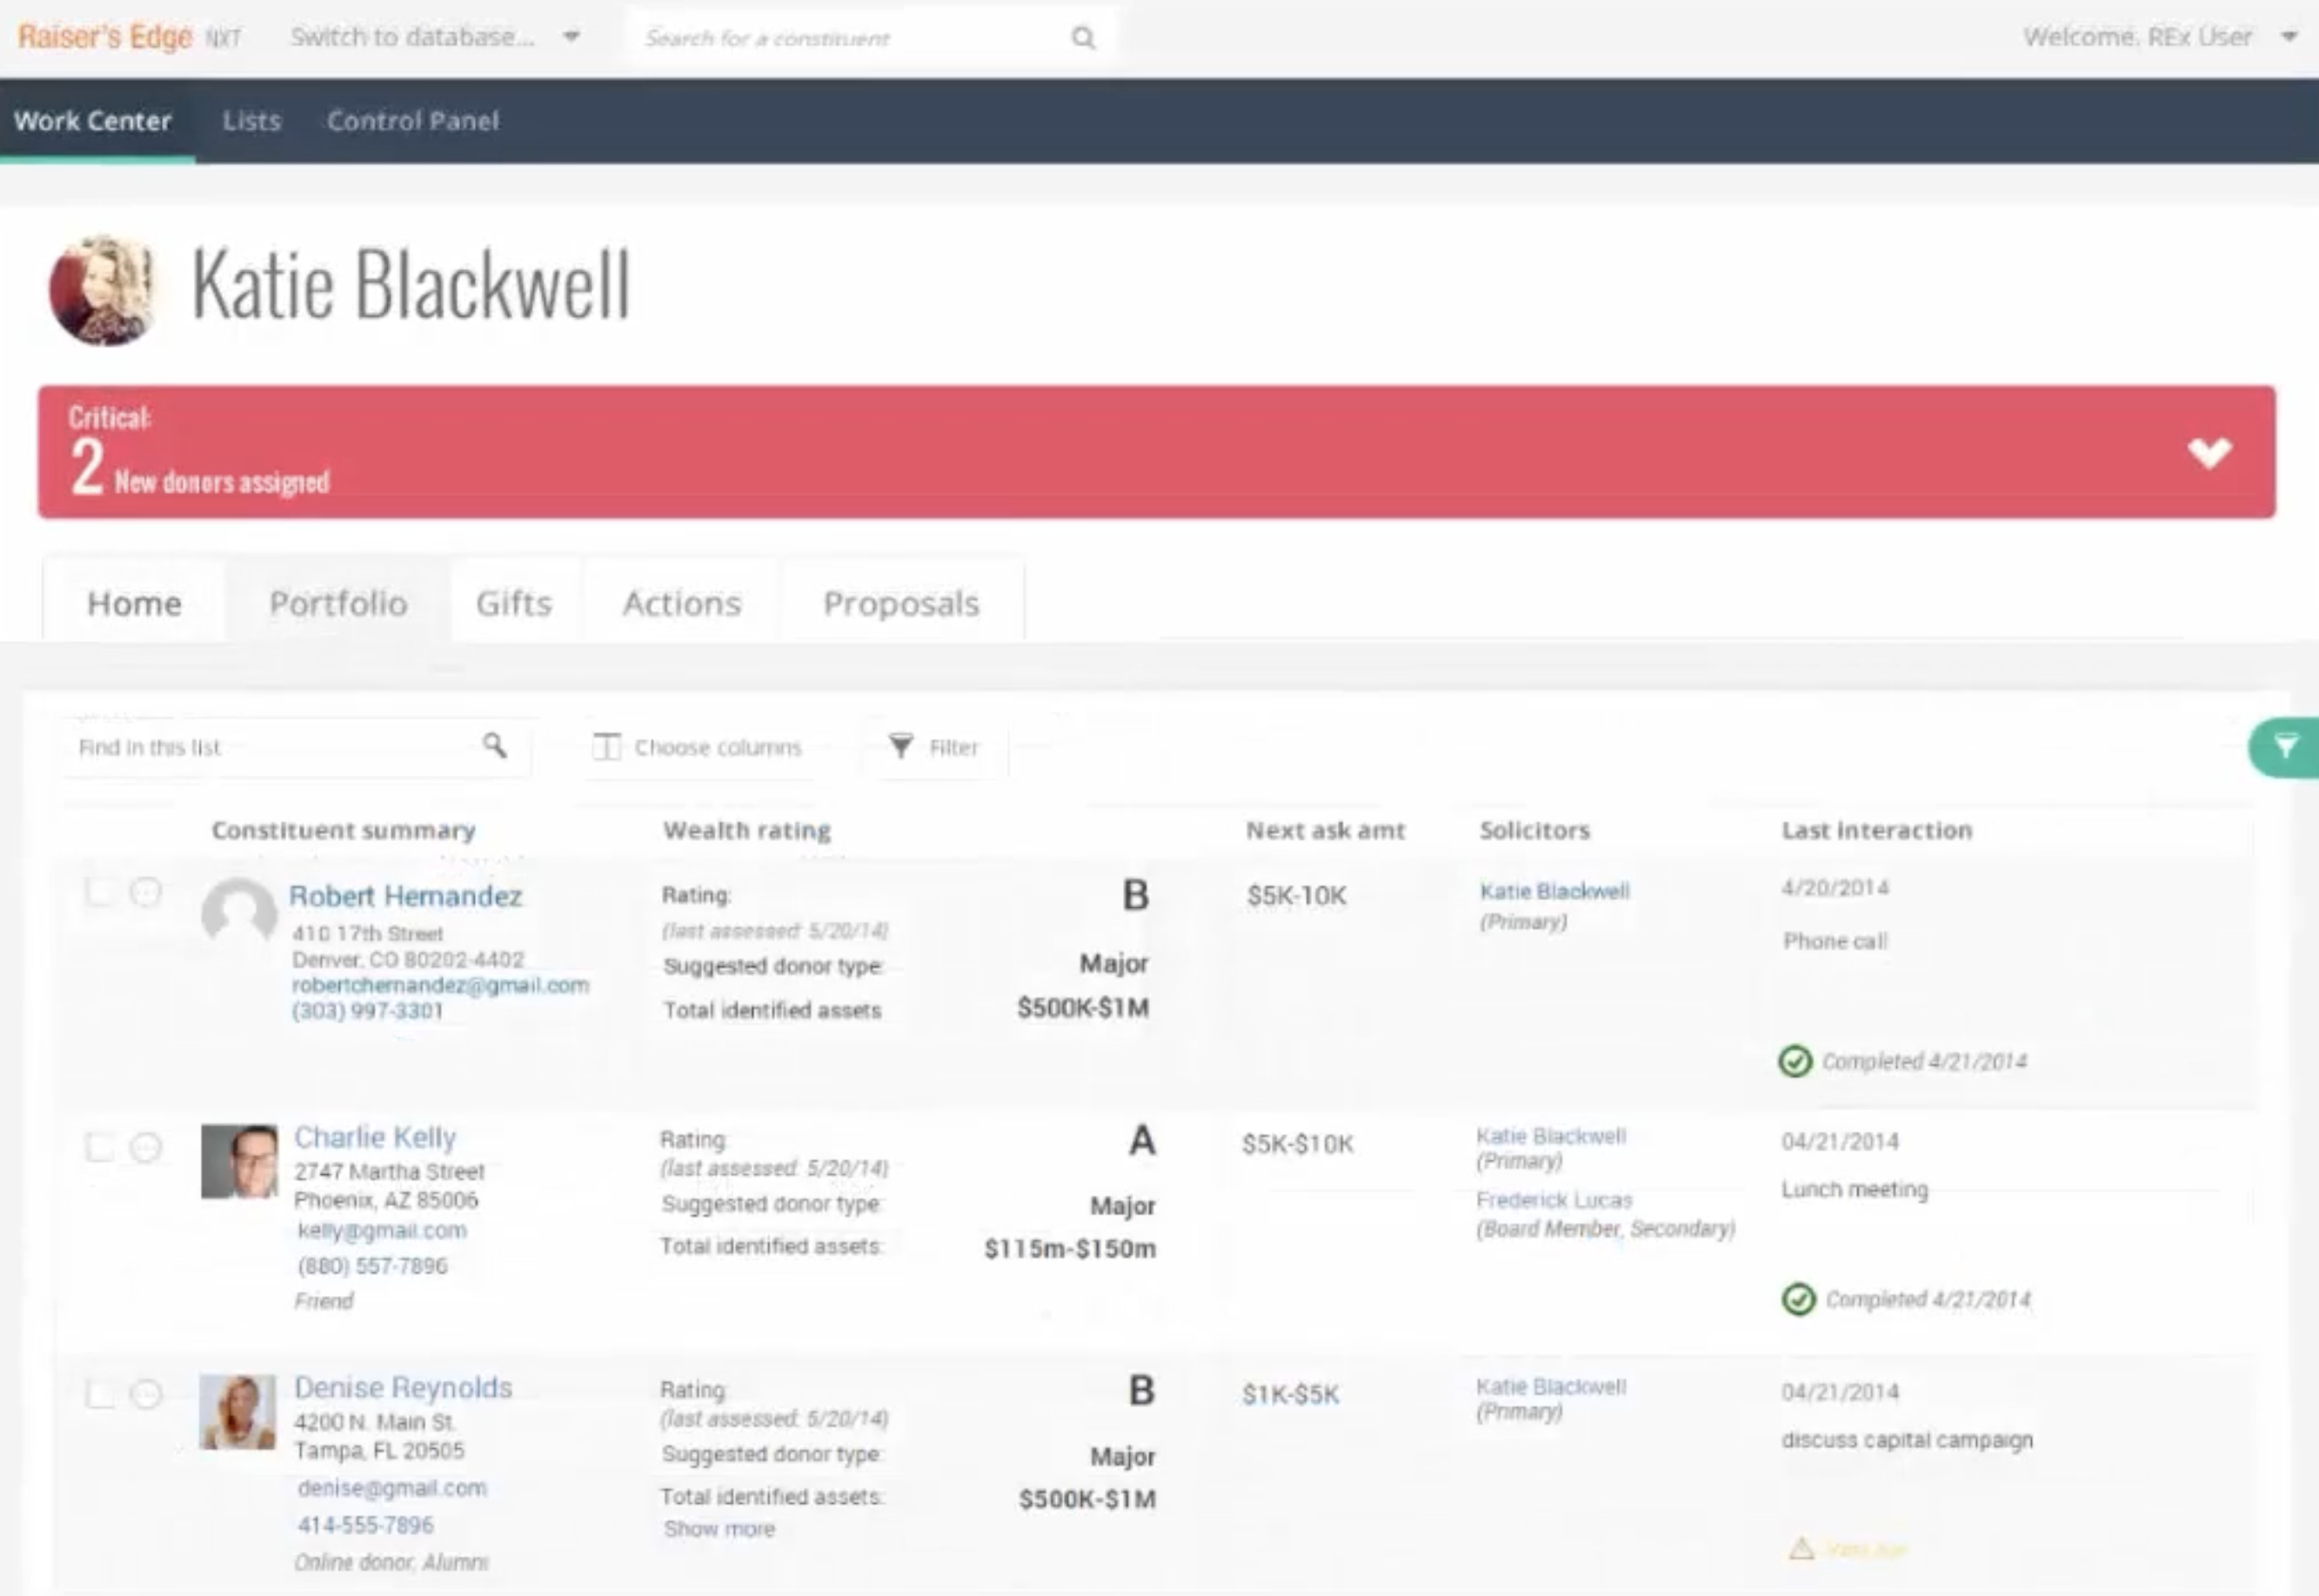
Task: Select the Denise Reynolds row checkbox
Action: [x=100, y=1394]
